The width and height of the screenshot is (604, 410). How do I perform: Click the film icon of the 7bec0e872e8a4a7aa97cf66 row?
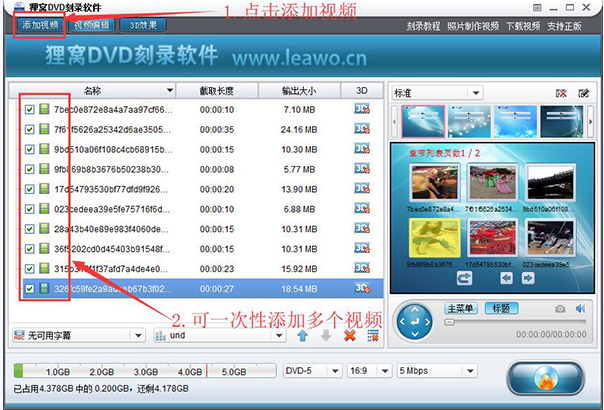44,109
